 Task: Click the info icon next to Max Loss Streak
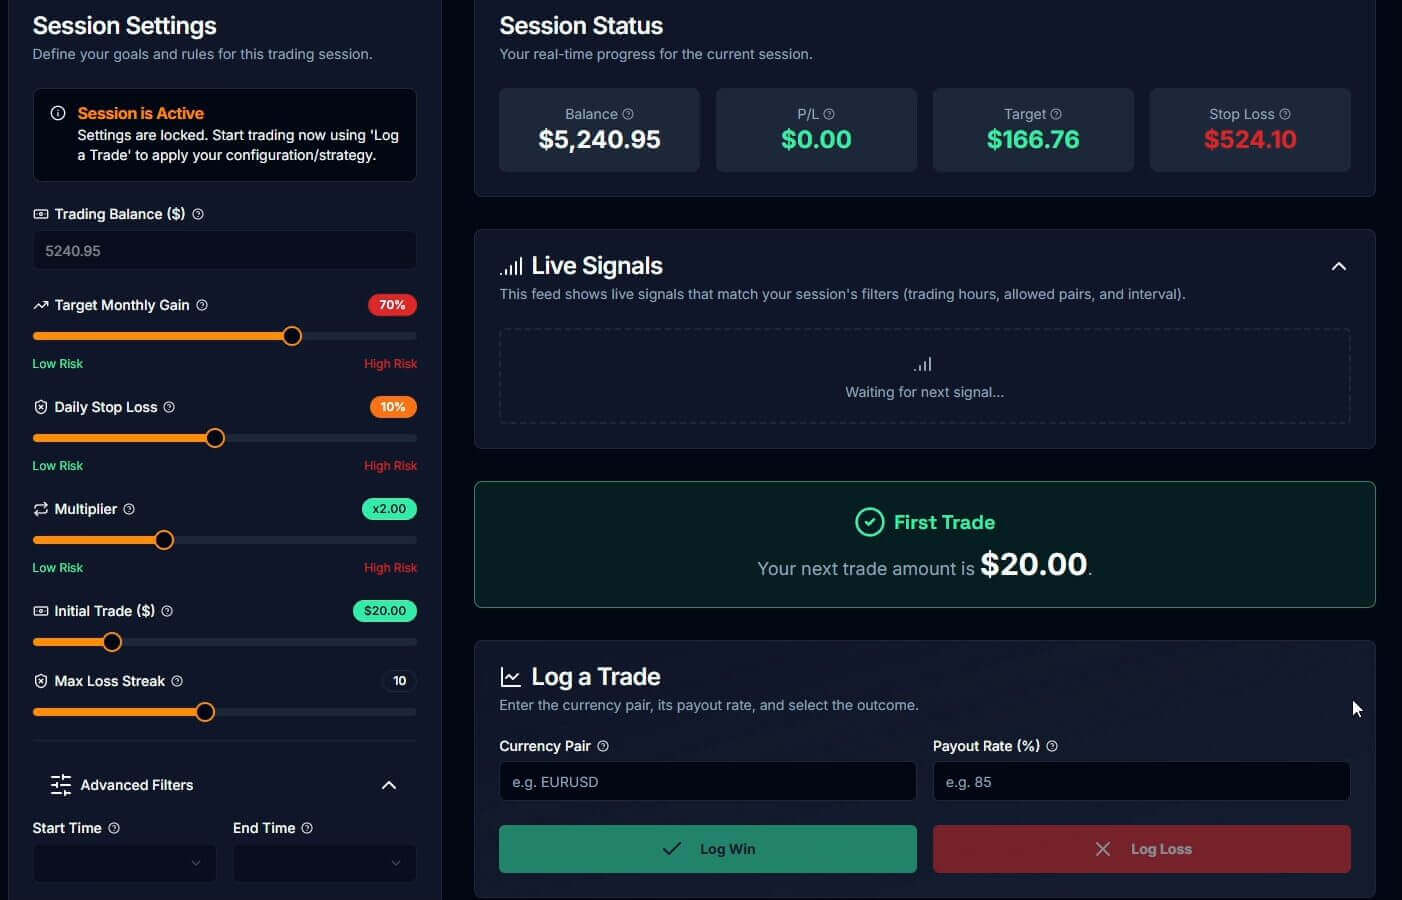177,681
